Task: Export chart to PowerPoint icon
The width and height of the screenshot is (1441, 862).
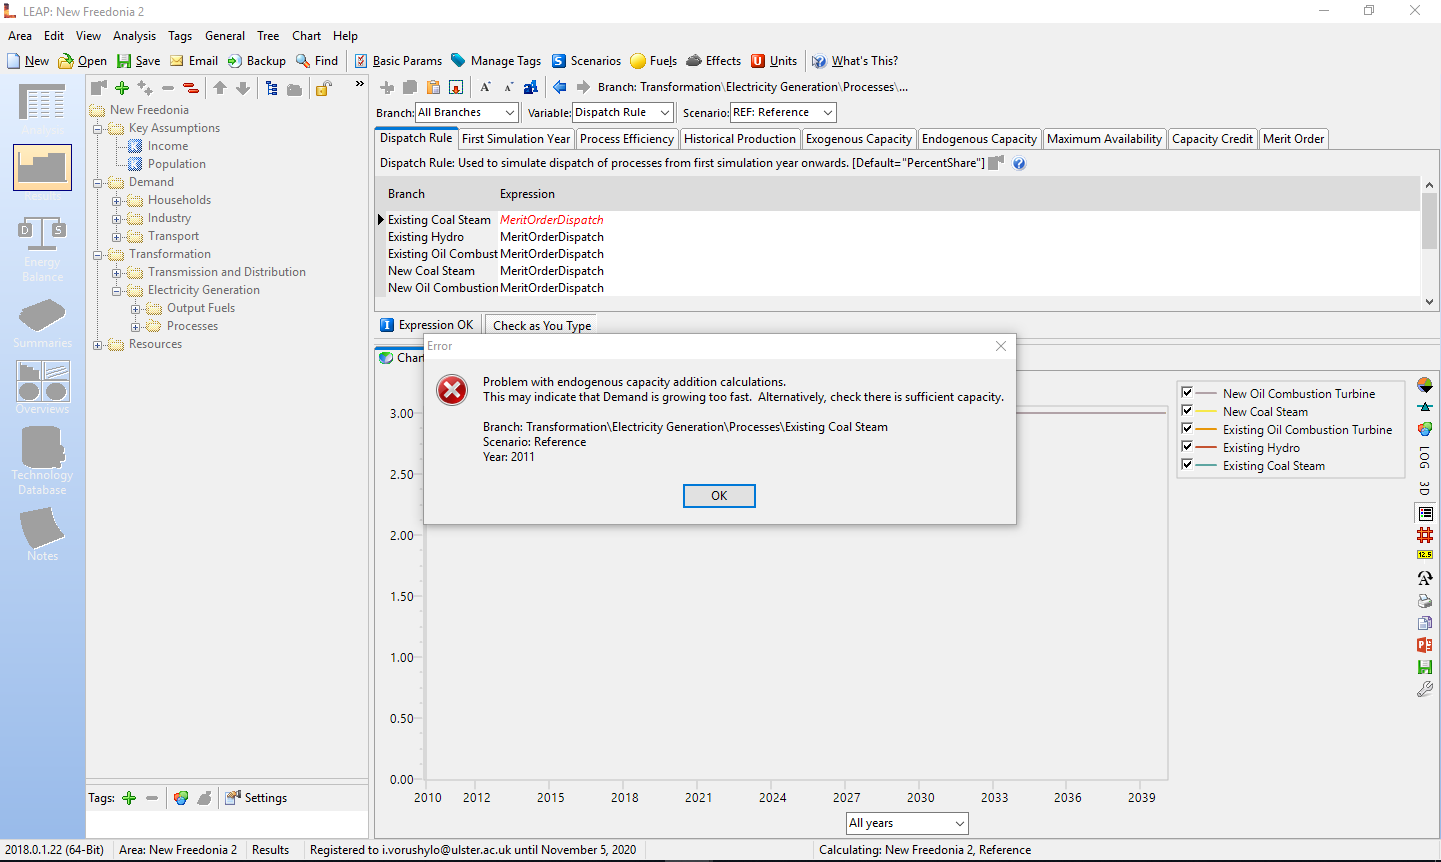Action: (1425, 645)
